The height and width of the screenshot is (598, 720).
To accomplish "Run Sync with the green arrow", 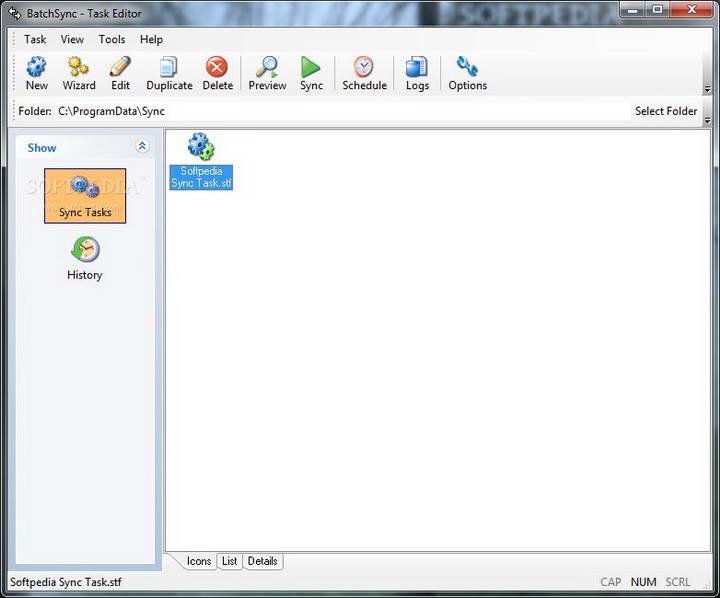I will (x=311, y=73).
